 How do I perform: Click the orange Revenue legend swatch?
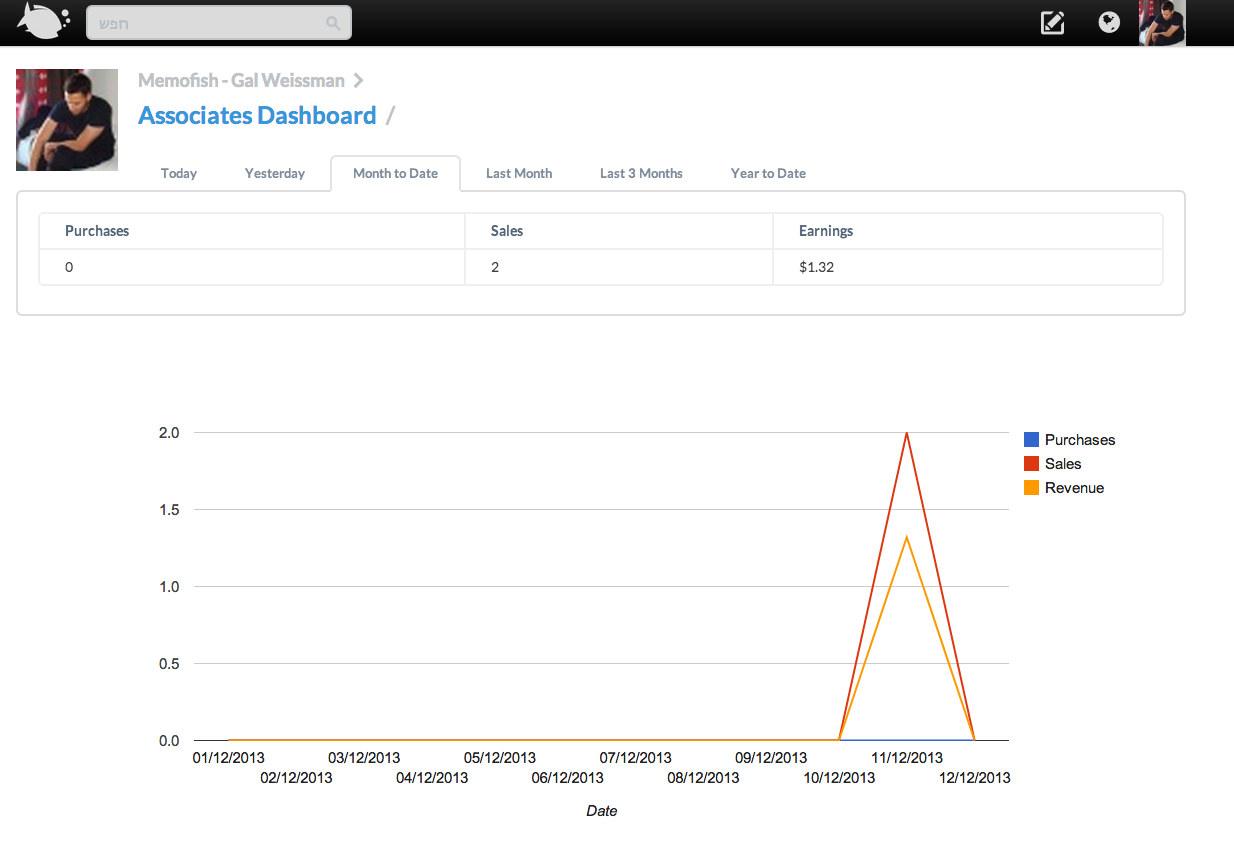click(x=1031, y=488)
